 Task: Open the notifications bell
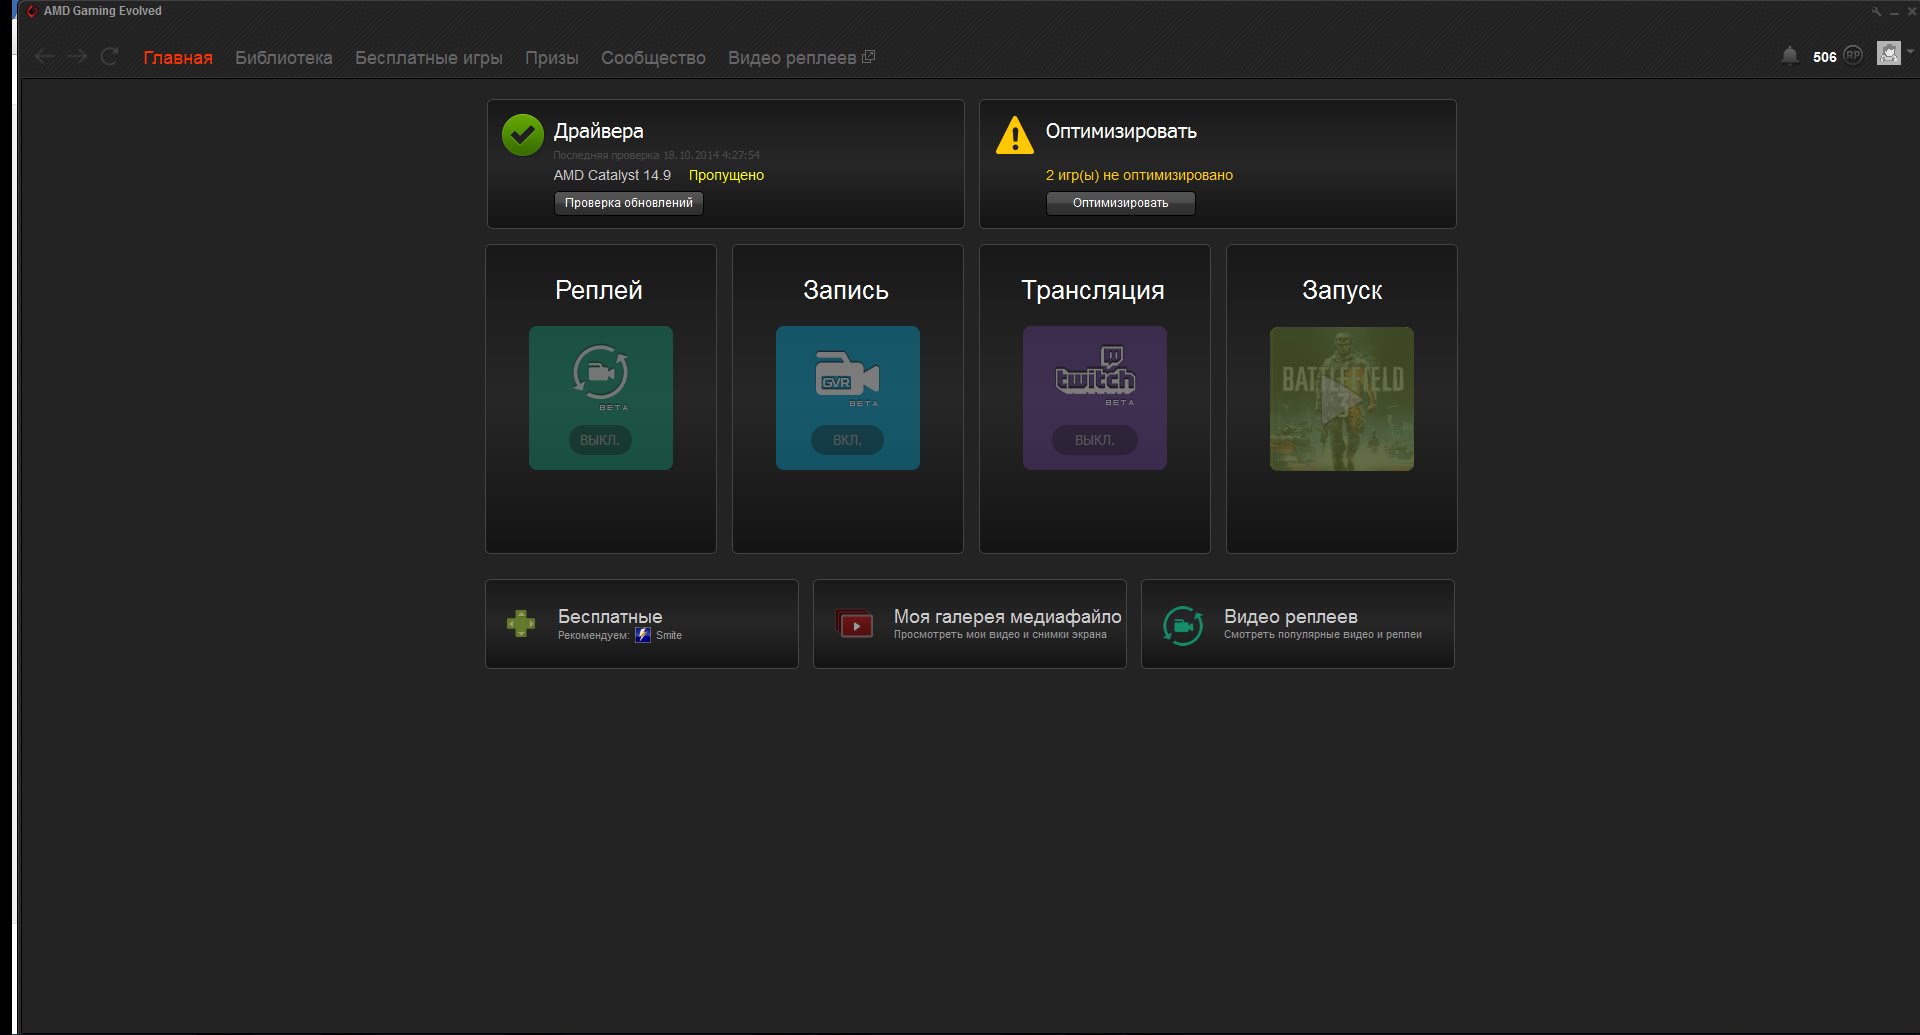coord(1790,56)
